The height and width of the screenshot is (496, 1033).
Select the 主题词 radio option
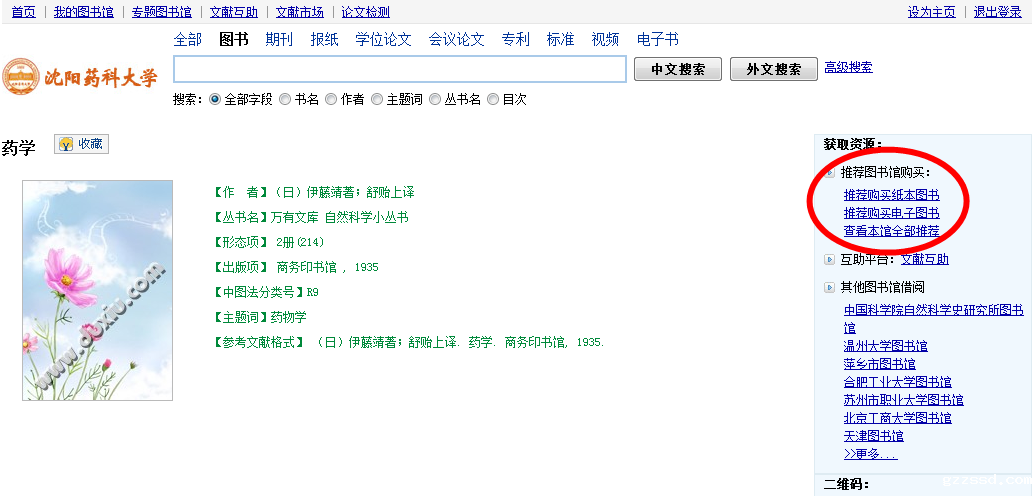[x=377, y=100]
